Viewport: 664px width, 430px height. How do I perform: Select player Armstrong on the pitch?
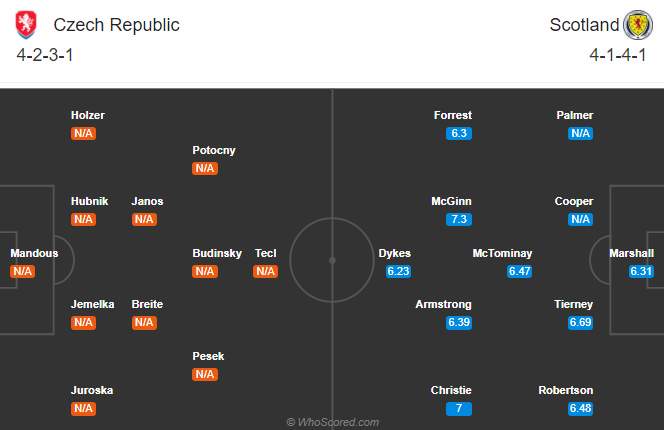tap(443, 304)
